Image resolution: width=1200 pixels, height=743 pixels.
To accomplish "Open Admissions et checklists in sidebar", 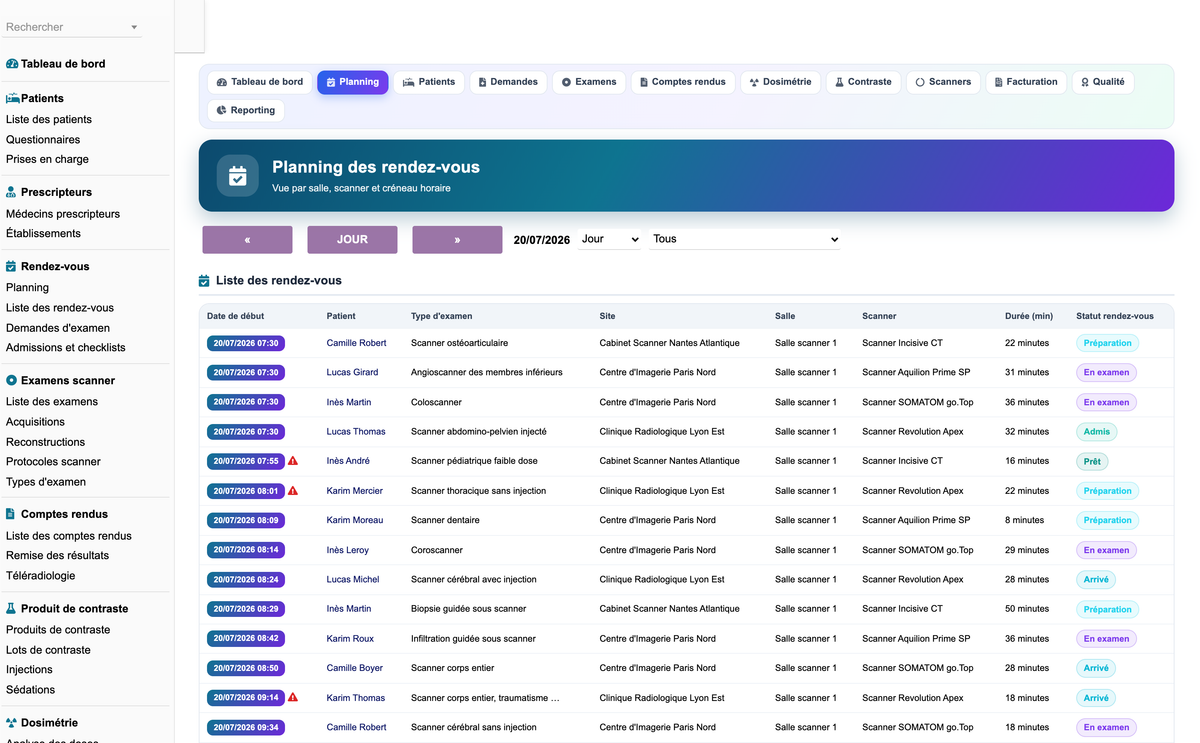I will 66,348.
